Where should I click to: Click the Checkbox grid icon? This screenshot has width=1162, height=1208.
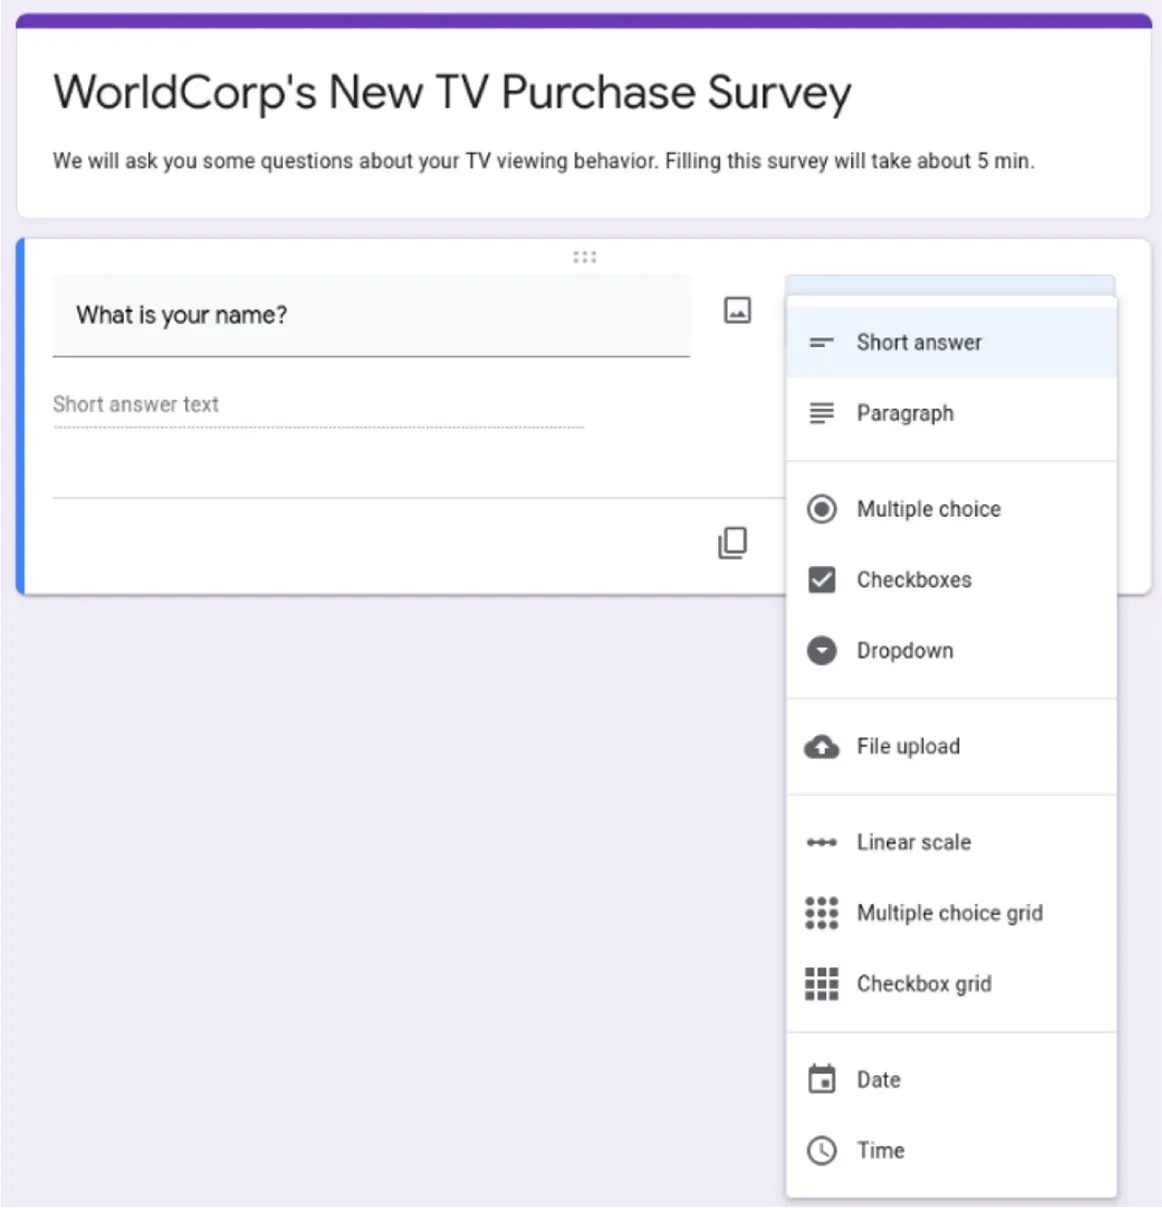821,984
